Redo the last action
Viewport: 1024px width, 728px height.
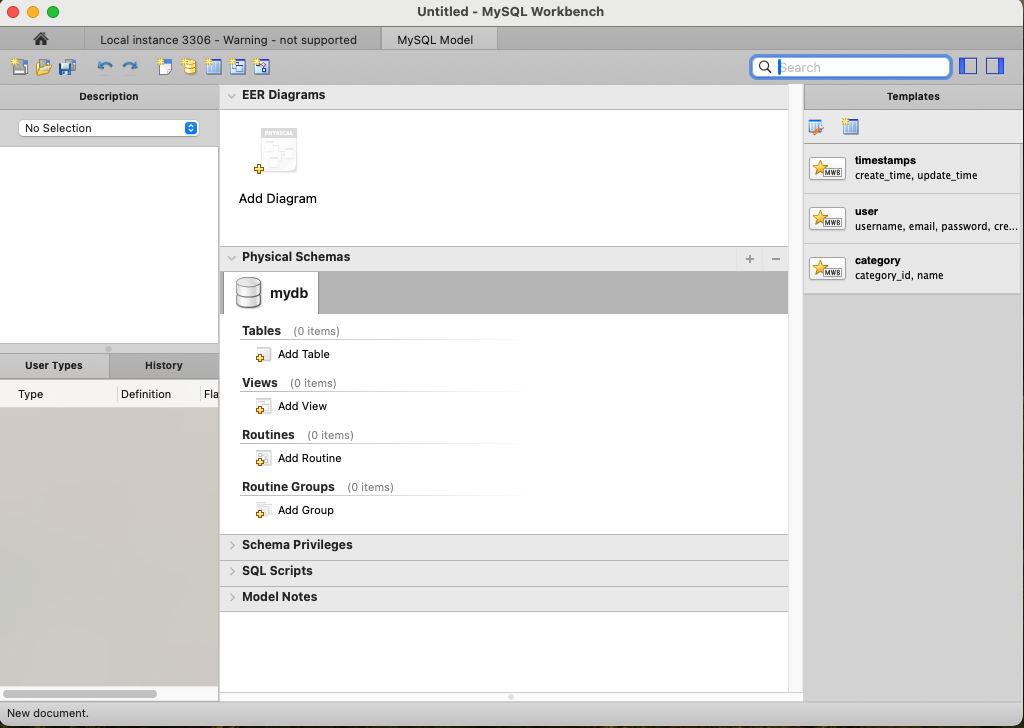(130, 67)
